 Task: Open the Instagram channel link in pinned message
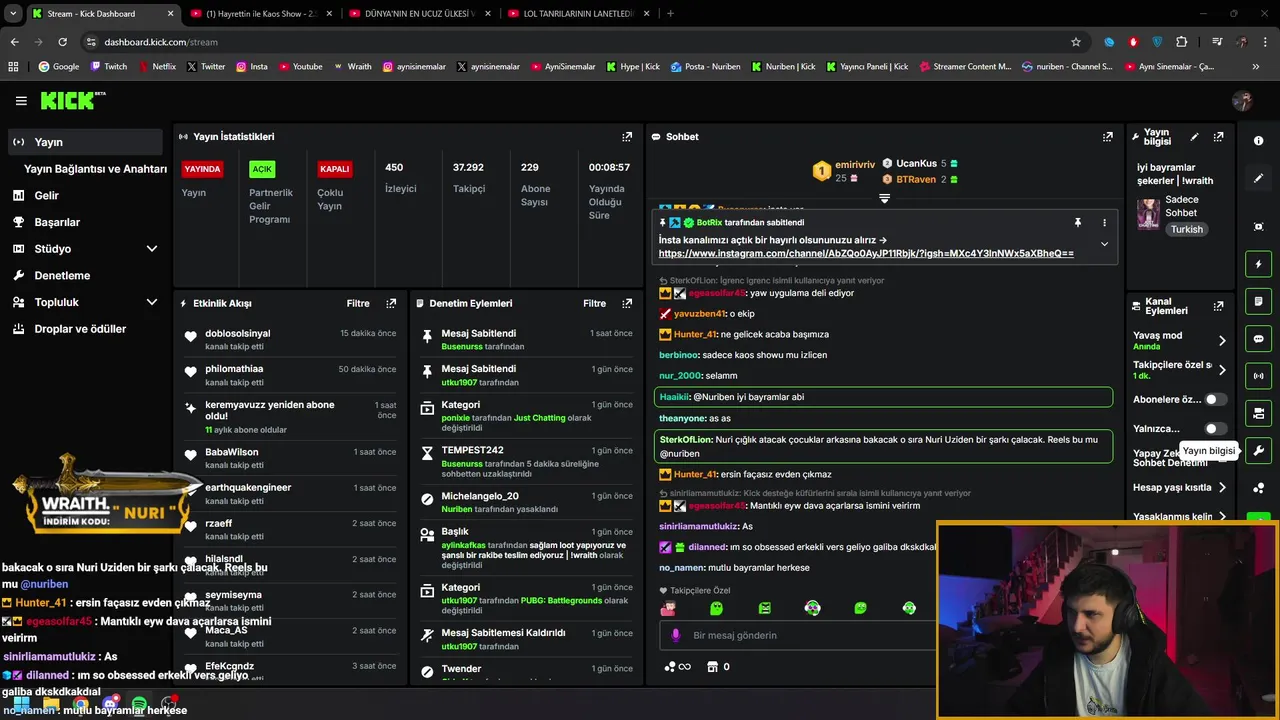click(x=866, y=254)
